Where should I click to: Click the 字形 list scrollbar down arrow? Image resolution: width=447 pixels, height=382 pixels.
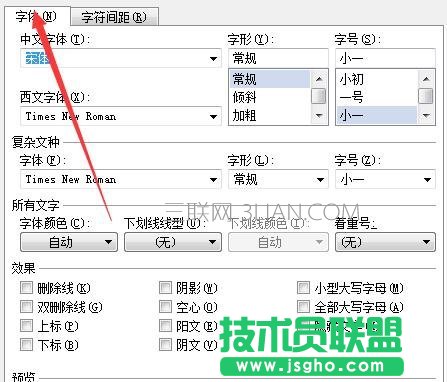(319, 116)
